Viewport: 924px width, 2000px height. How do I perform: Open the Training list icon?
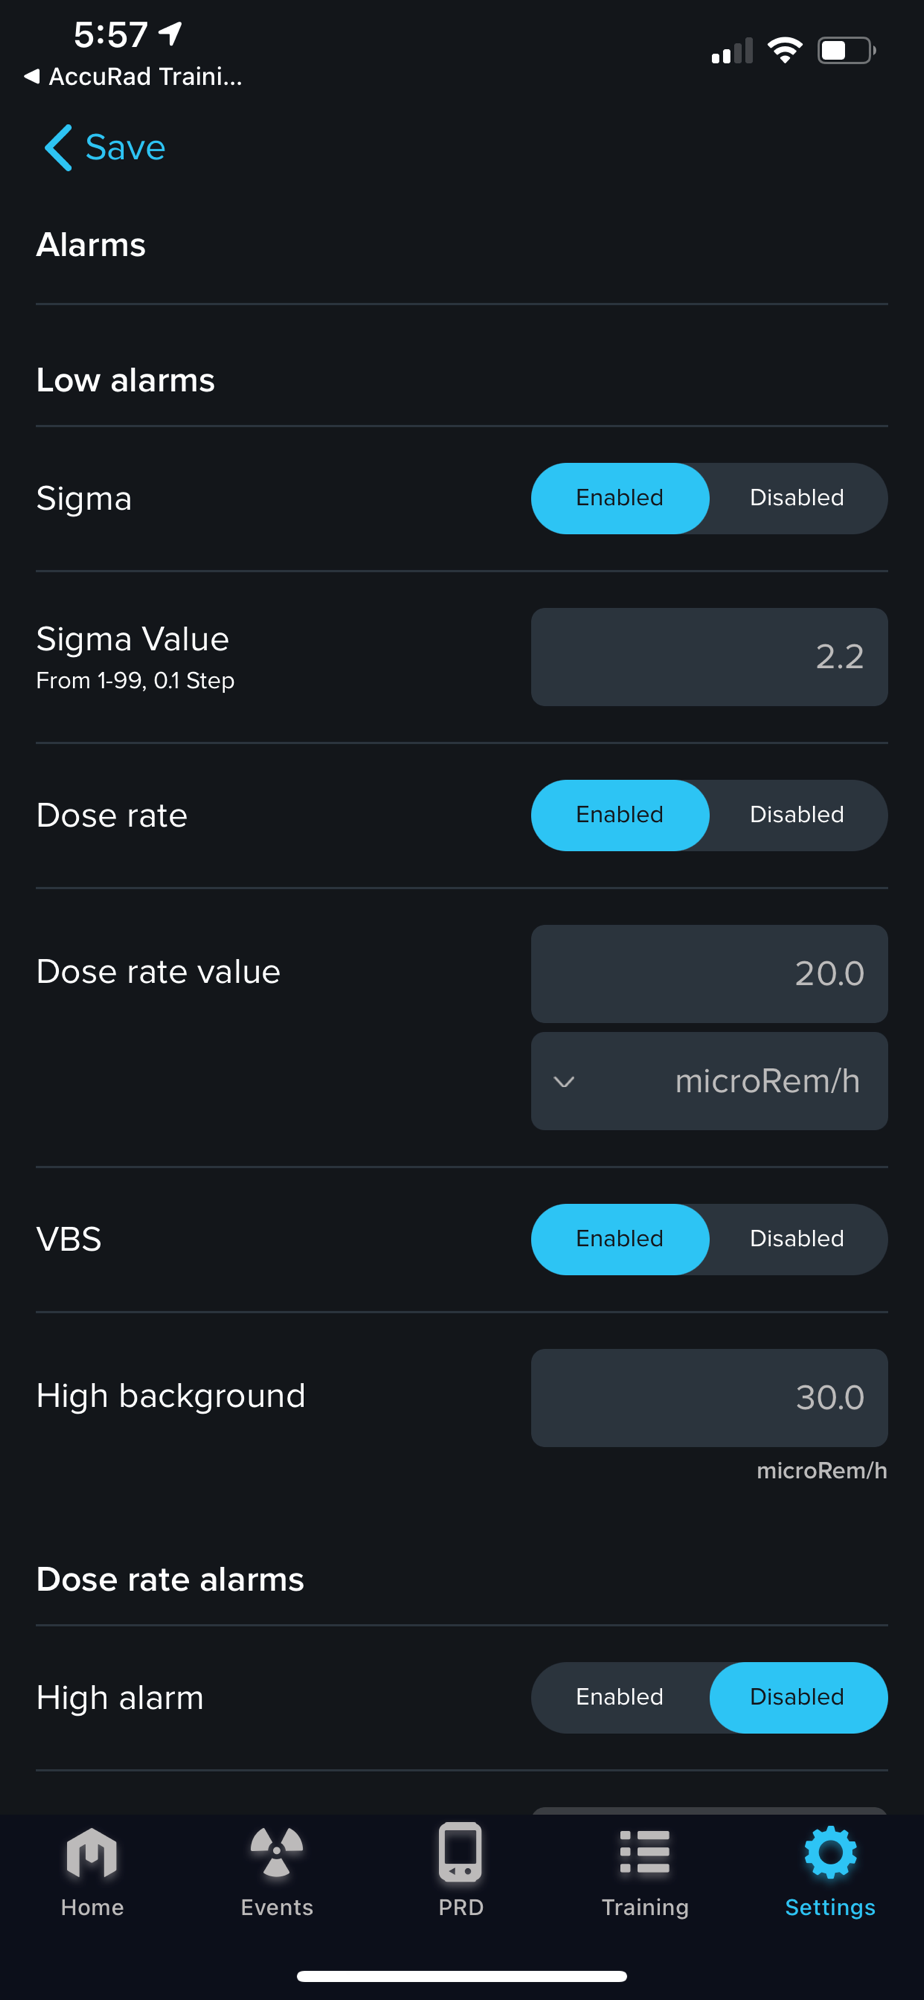click(x=645, y=1853)
